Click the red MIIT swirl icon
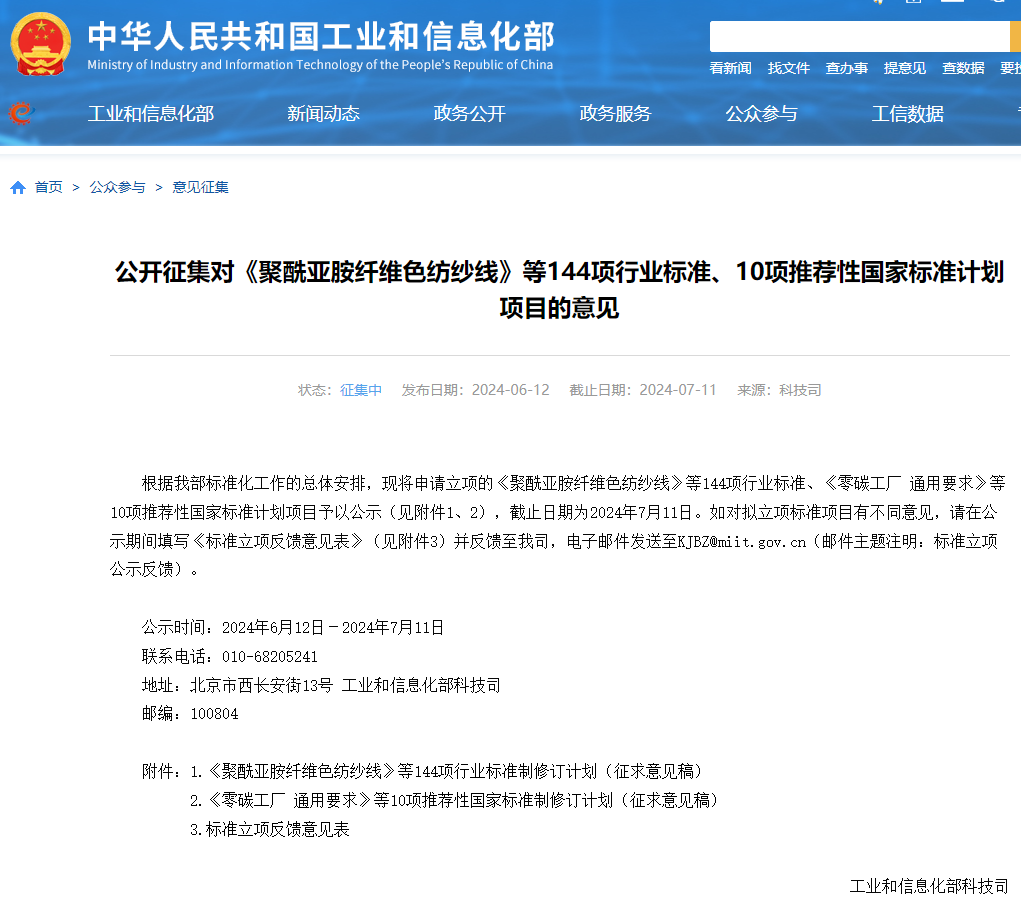The width and height of the screenshot is (1021, 898). pyautogui.click(x=20, y=114)
